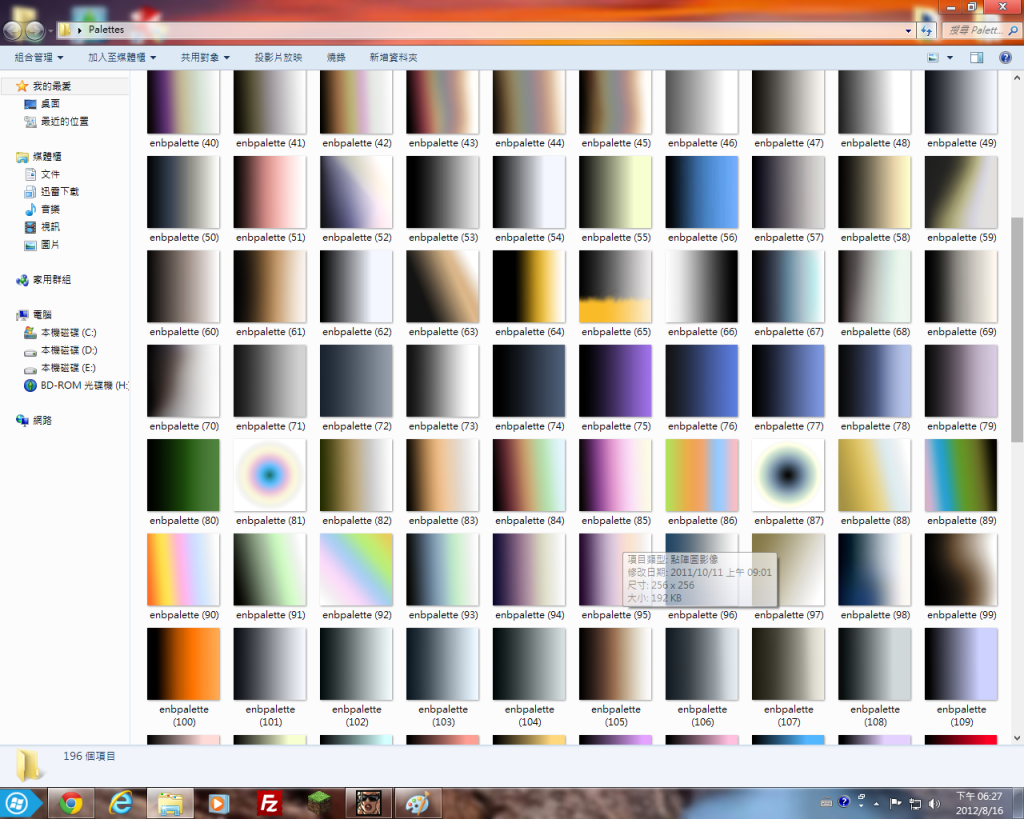1024x819 pixels.
Task: Toggle the preview pane button
Action: click(977, 58)
